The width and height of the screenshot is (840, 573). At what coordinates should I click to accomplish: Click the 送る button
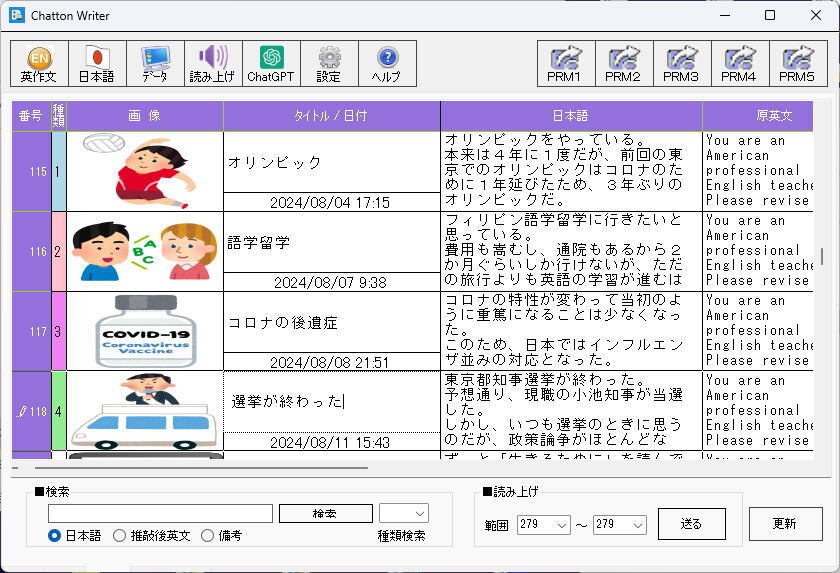(x=691, y=523)
